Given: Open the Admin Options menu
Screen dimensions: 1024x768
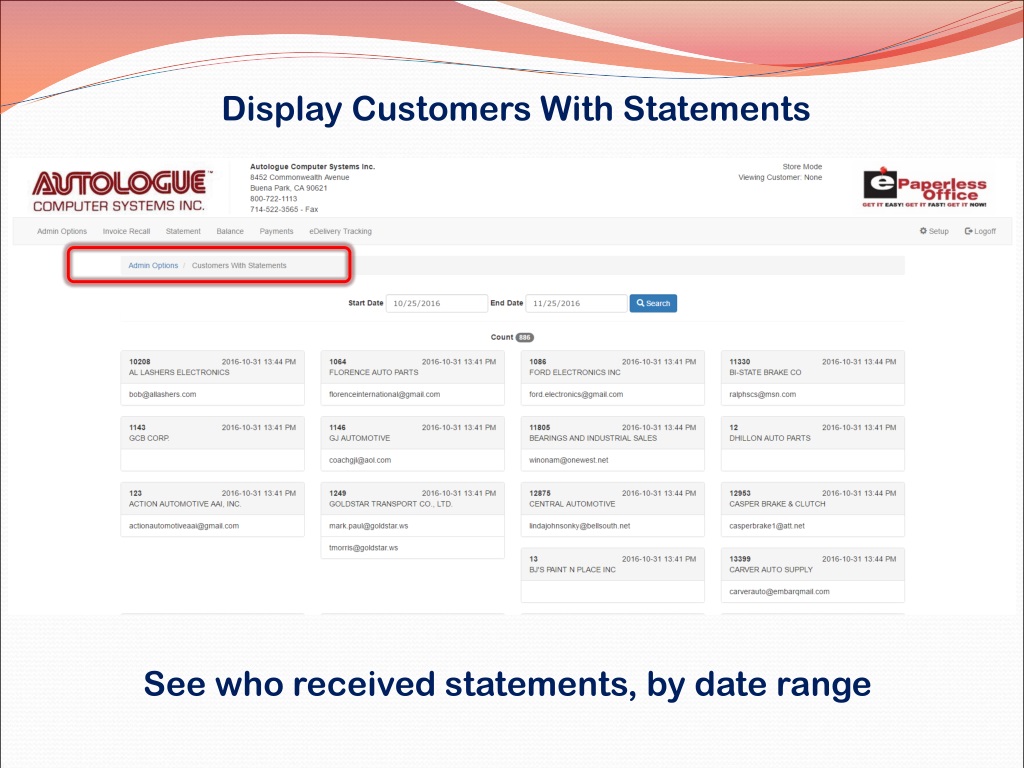Looking at the screenshot, I should tap(62, 231).
